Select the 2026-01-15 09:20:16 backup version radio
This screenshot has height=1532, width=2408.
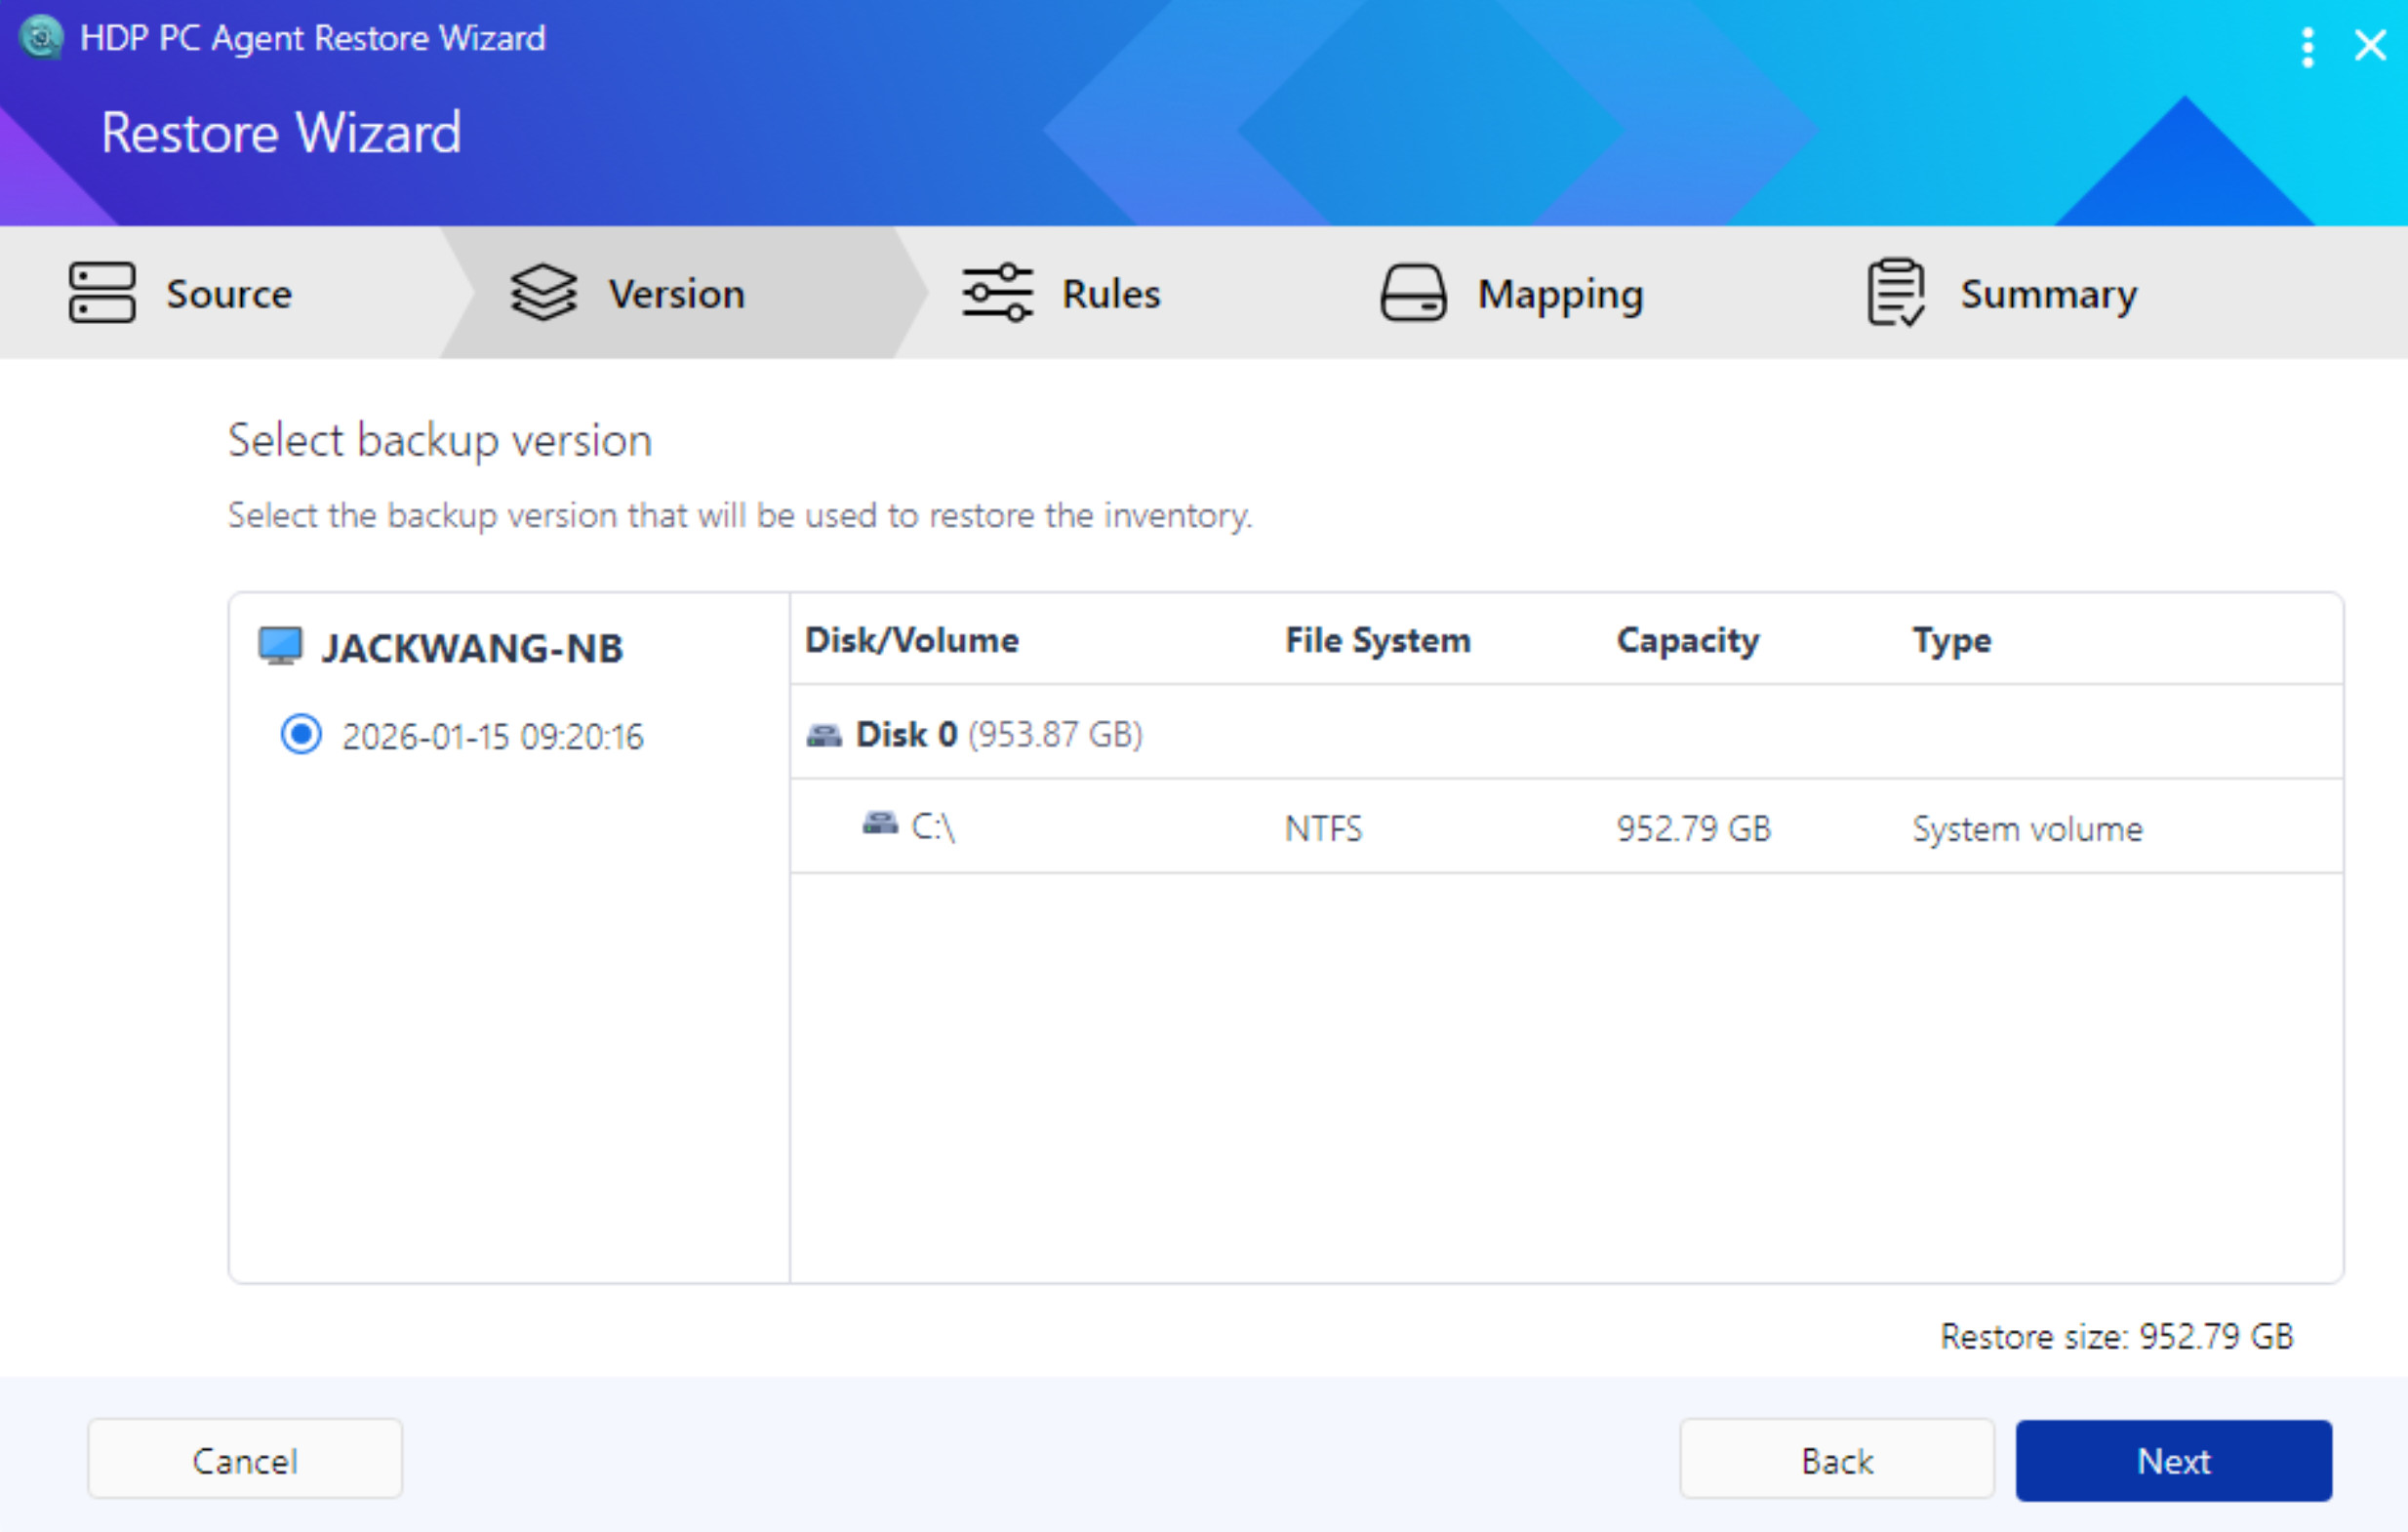tap(301, 735)
